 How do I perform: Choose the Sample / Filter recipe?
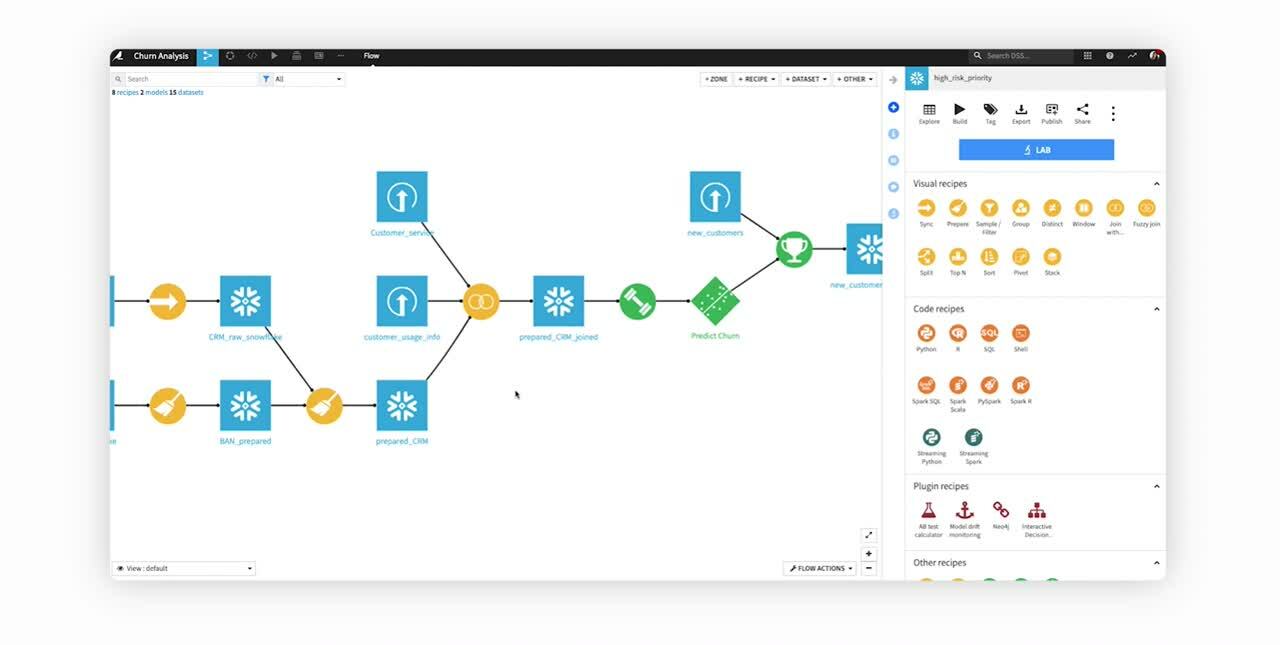(x=989, y=208)
